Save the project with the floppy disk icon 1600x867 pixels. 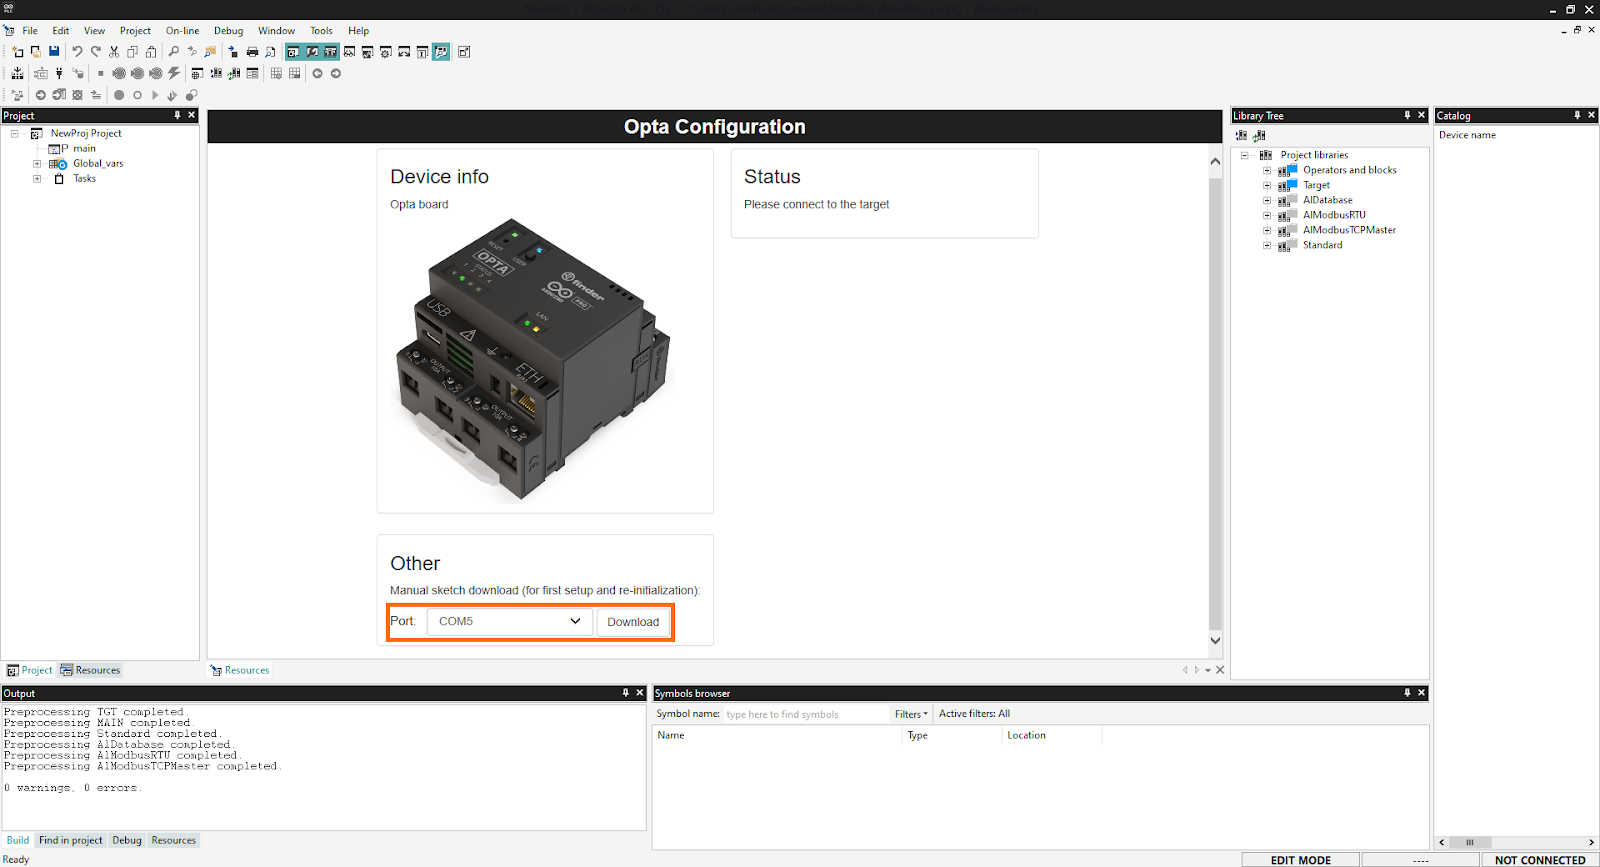[x=54, y=52]
